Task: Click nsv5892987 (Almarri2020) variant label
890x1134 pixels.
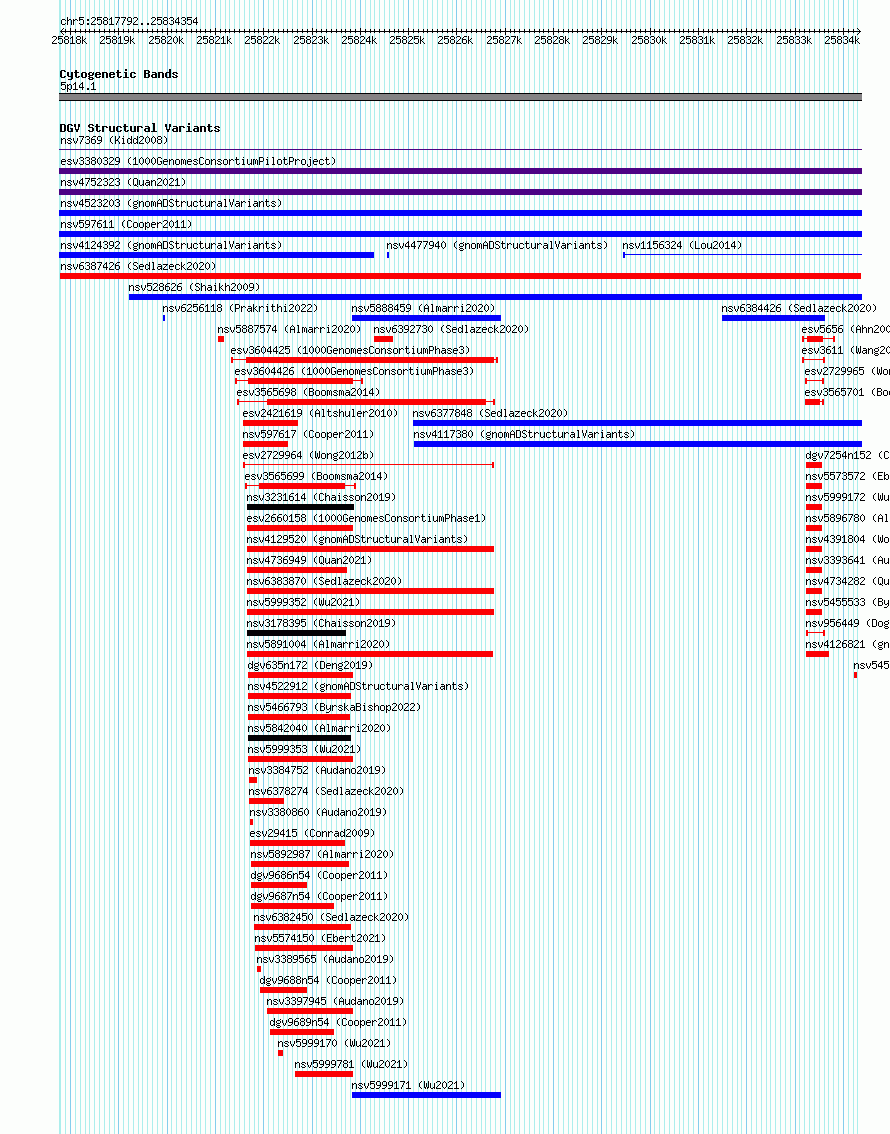Action: [322, 853]
